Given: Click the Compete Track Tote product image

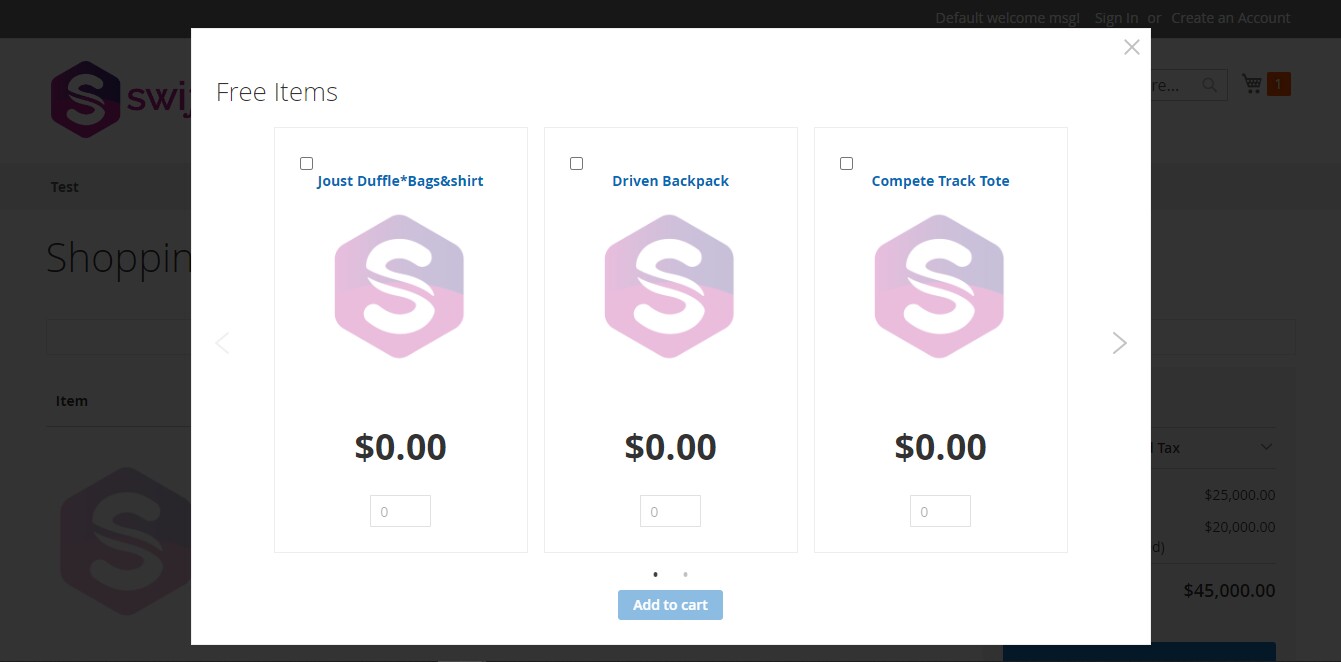Looking at the screenshot, I should pos(940,286).
